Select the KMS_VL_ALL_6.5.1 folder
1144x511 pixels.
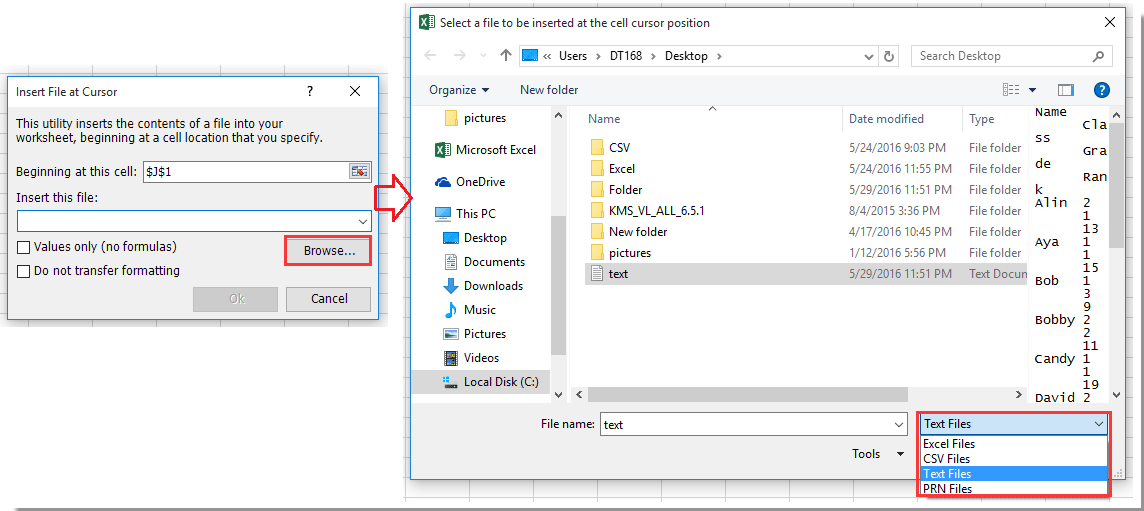click(656, 211)
